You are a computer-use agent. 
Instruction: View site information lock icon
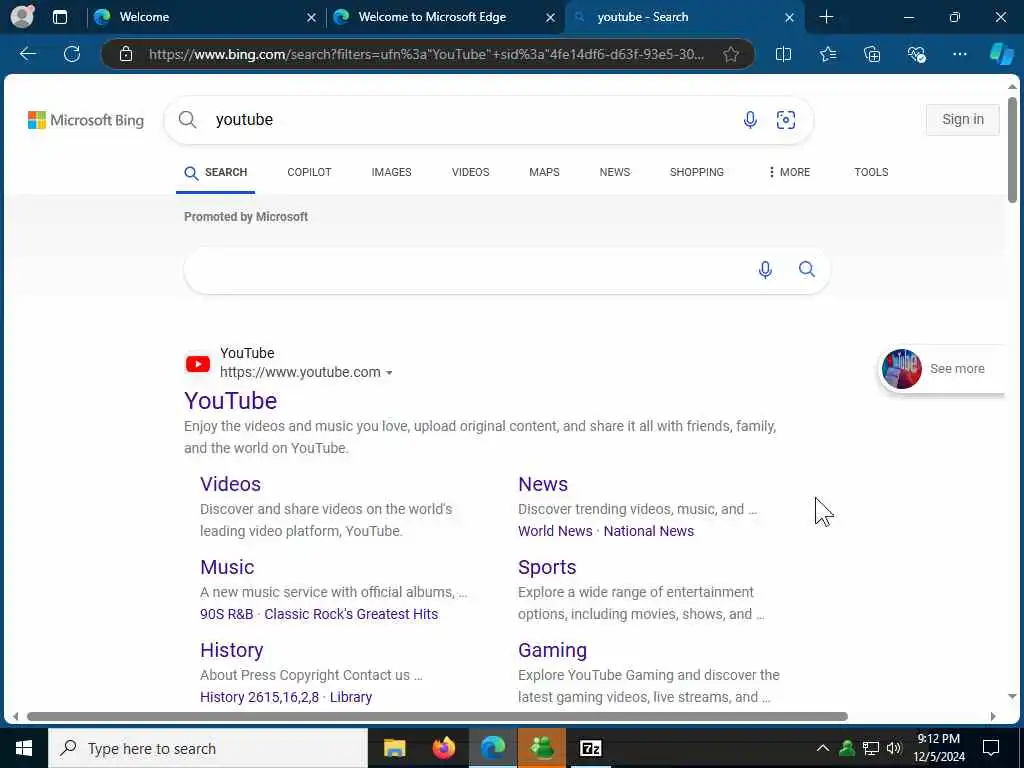pyautogui.click(x=126, y=54)
